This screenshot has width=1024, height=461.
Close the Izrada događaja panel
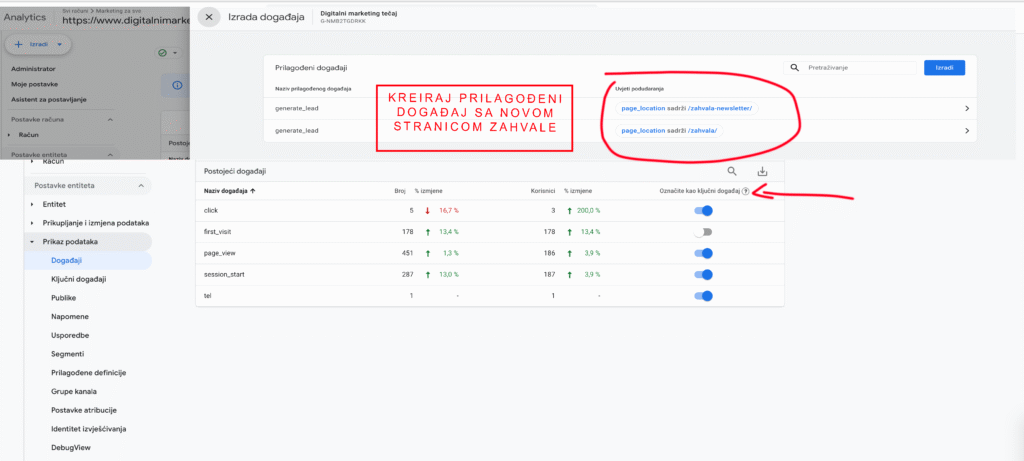(x=208, y=17)
